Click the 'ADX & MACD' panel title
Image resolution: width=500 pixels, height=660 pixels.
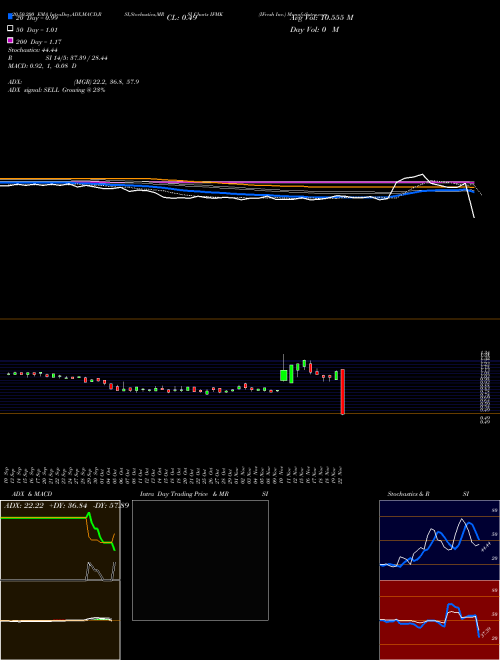[32, 494]
